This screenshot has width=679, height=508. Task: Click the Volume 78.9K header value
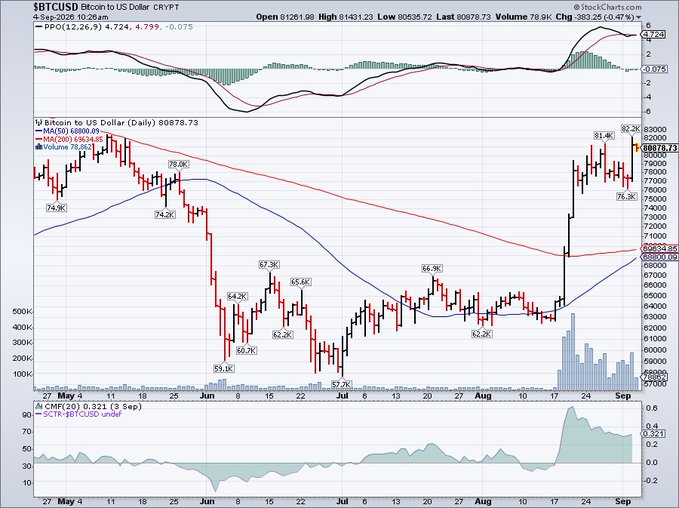[523, 17]
